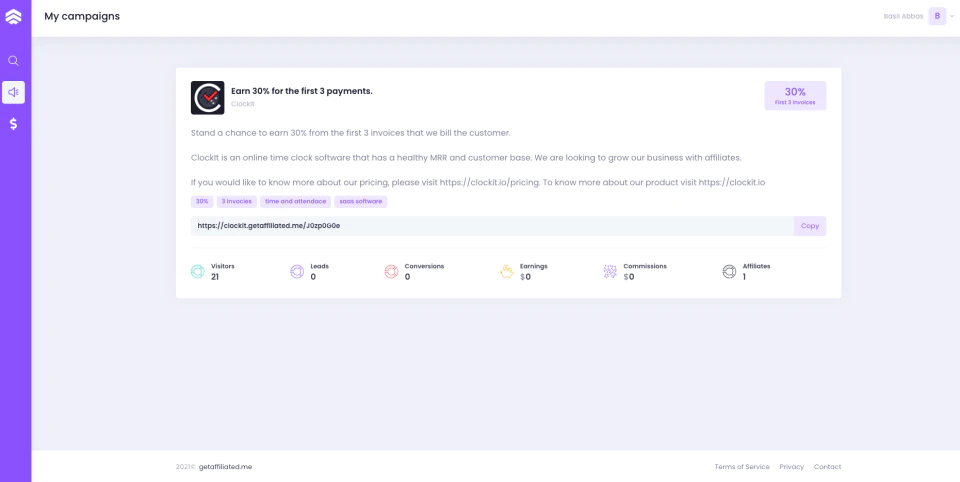Open the search icon in sidebar
Image resolution: width=960 pixels, height=482 pixels.
point(13,61)
